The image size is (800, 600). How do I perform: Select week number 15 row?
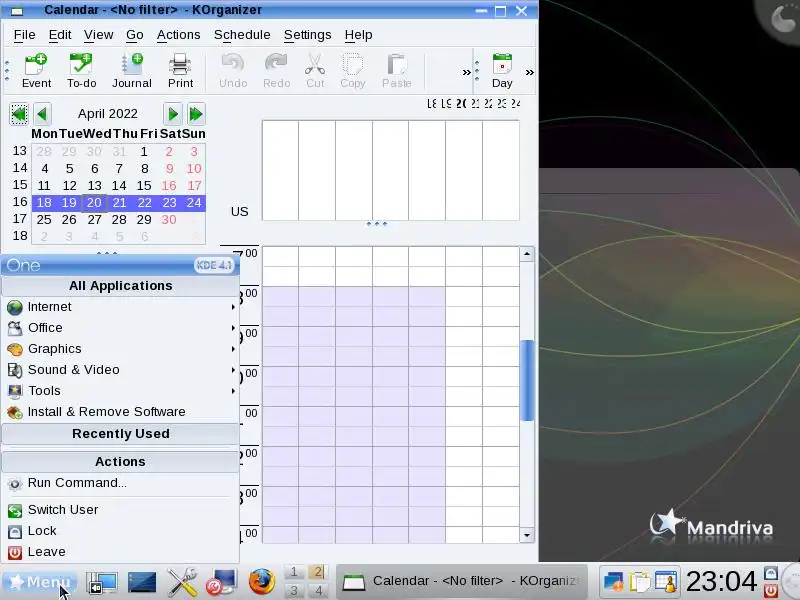[x=20, y=185]
